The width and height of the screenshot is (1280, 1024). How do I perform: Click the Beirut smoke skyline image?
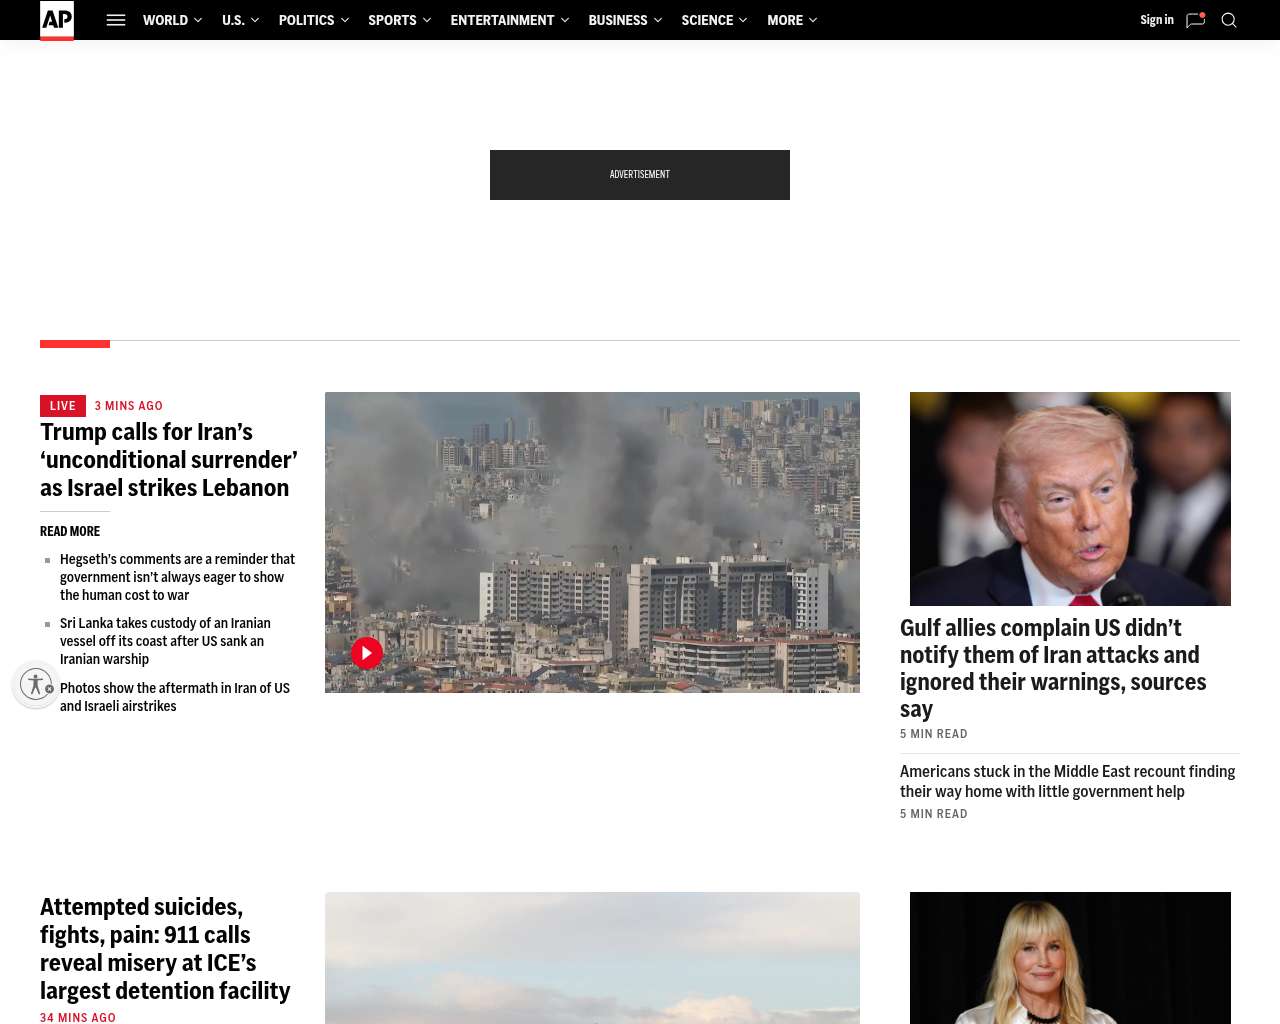592,542
